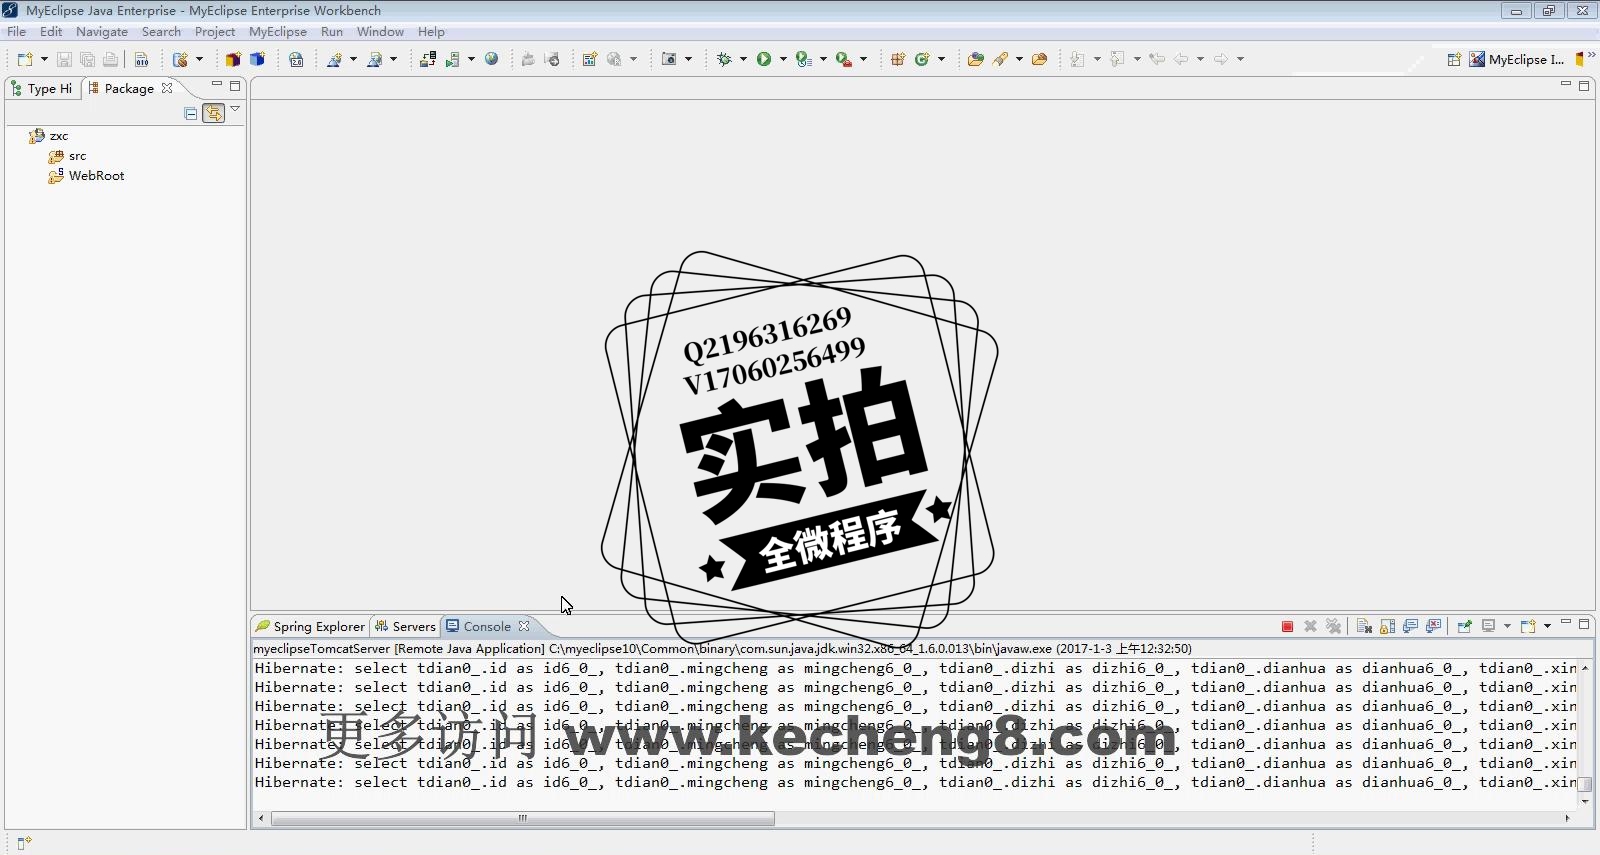This screenshot has width=1600, height=855.
Task: Open the Debug dropdown arrow
Action: click(743, 59)
